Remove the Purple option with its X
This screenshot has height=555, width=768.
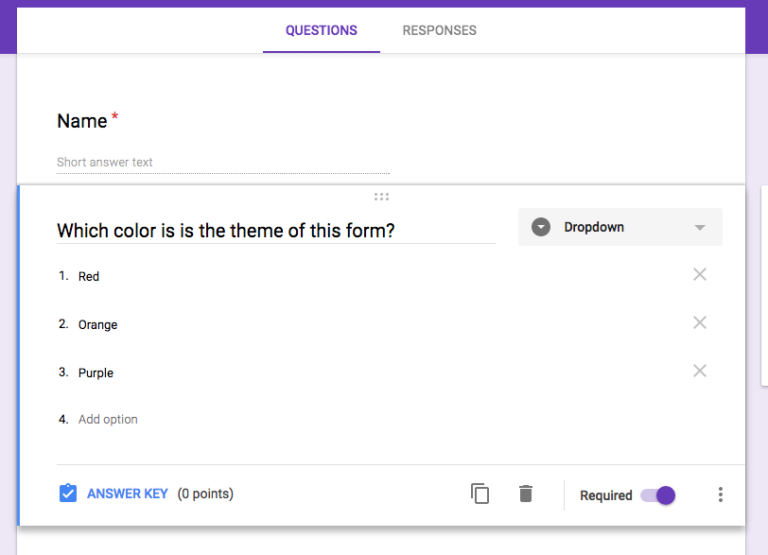[x=700, y=371]
